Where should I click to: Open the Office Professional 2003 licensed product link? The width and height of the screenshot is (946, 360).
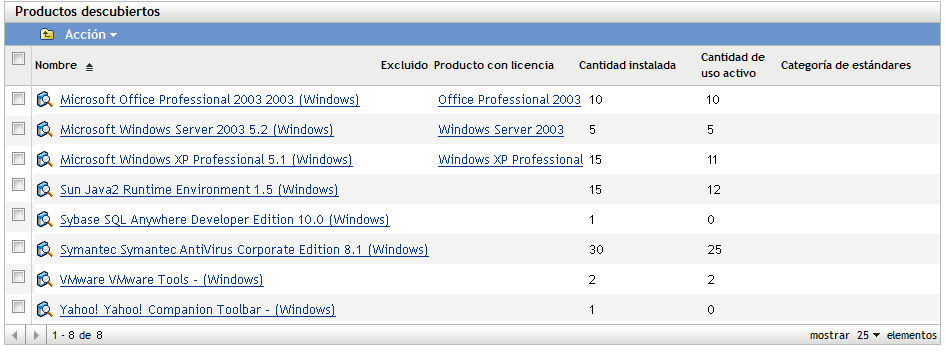coord(509,100)
